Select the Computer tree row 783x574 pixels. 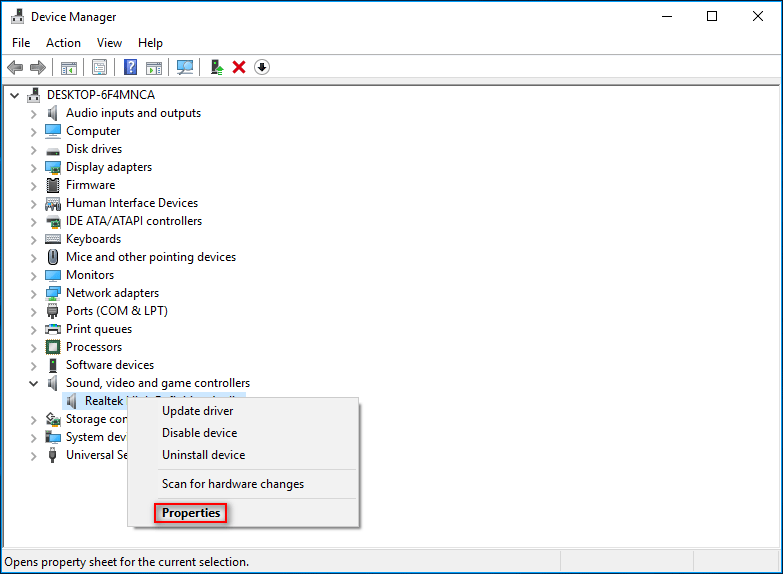(x=93, y=131)
